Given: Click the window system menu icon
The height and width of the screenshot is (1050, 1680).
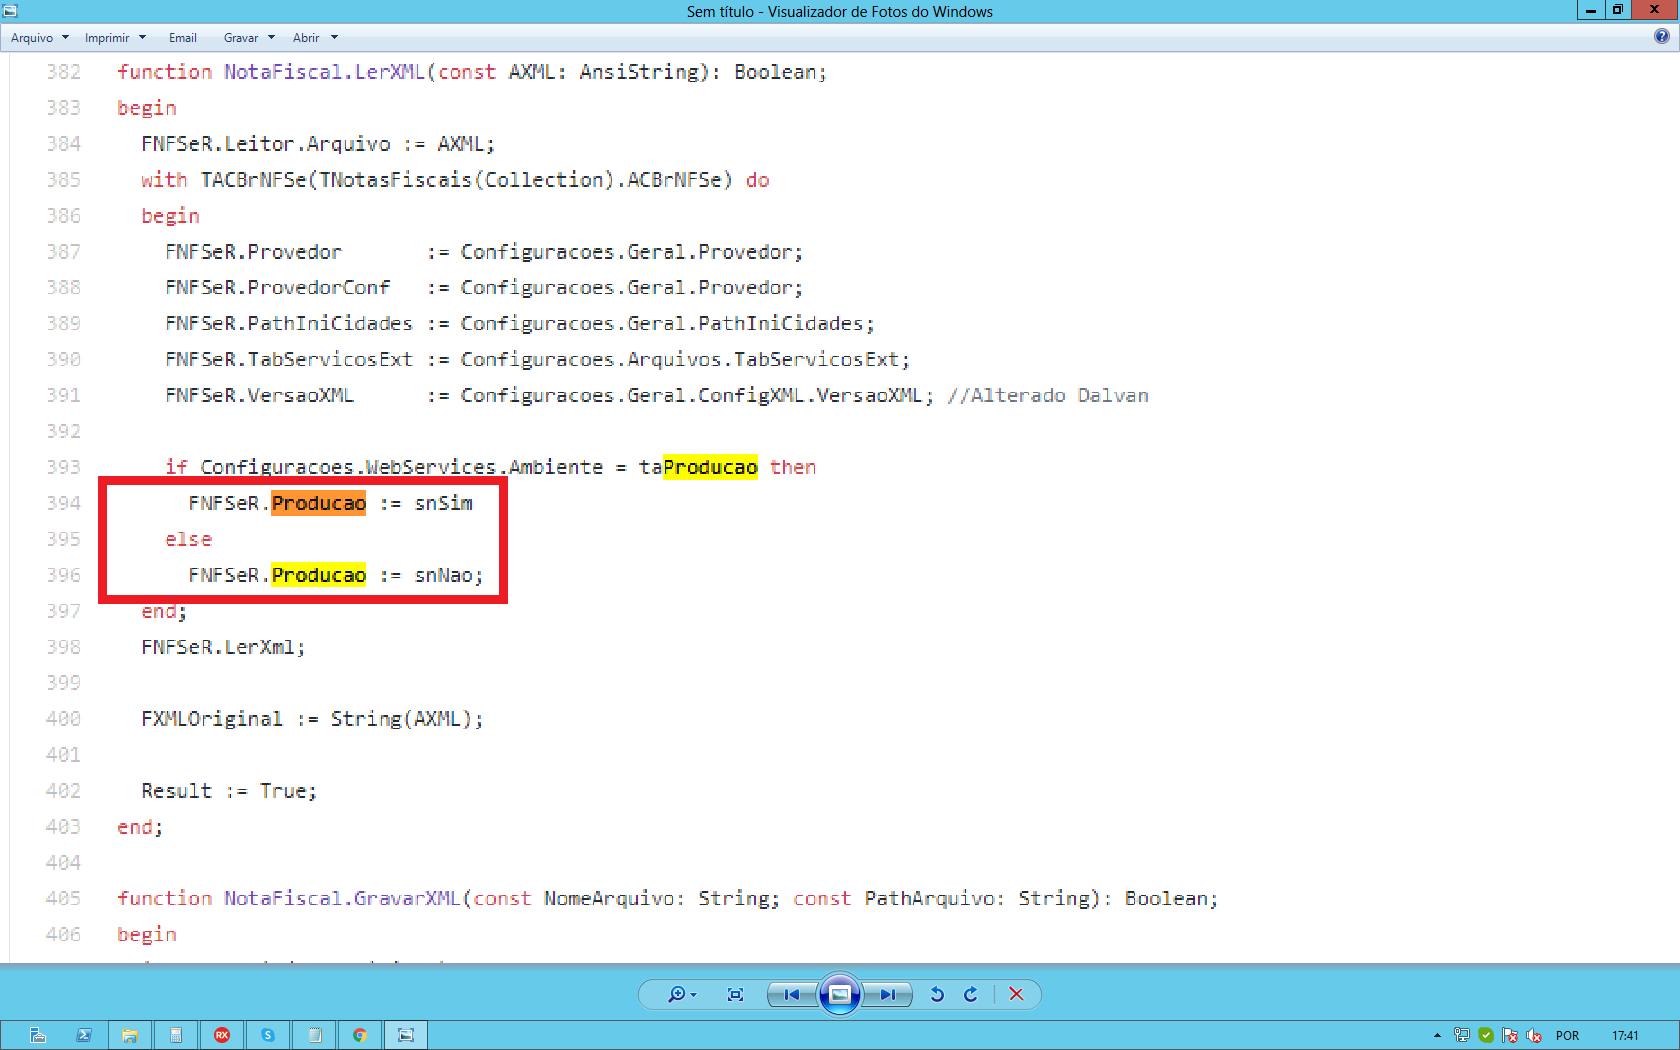Looking at the screenshot, I should pyautogui.click(x=10, y=11).
